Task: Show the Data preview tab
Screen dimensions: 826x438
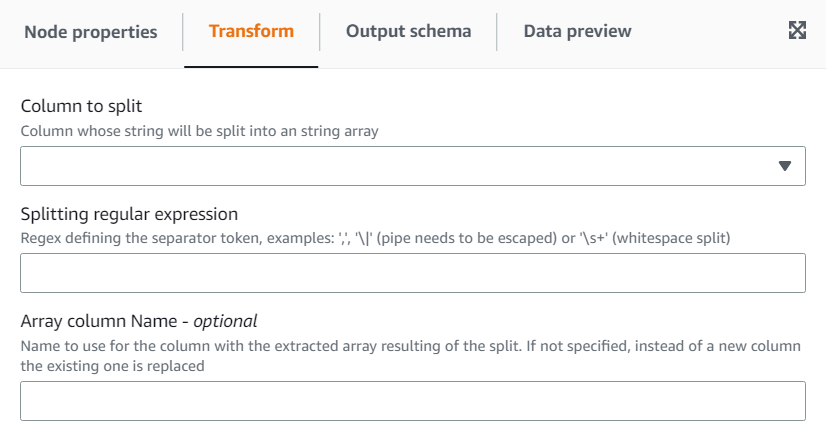Action: point(577,31)
